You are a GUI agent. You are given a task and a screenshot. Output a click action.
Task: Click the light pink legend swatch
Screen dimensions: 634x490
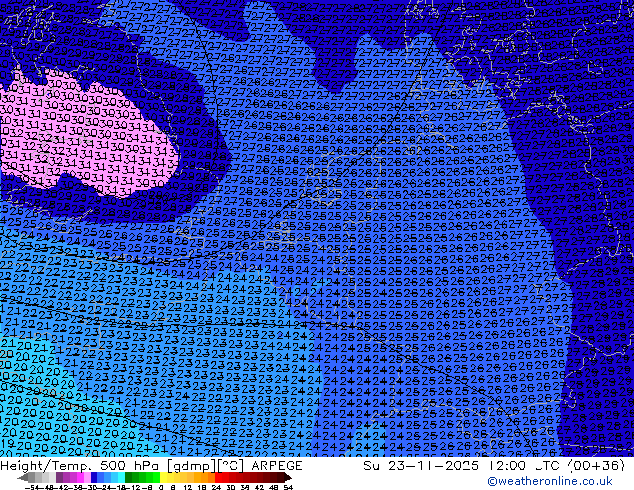[87, 477]
